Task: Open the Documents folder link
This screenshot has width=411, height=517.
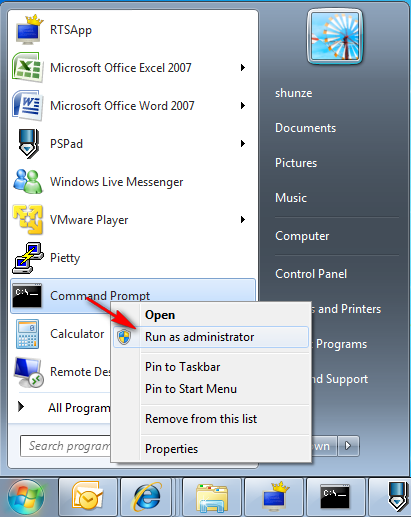Action: 305,128
